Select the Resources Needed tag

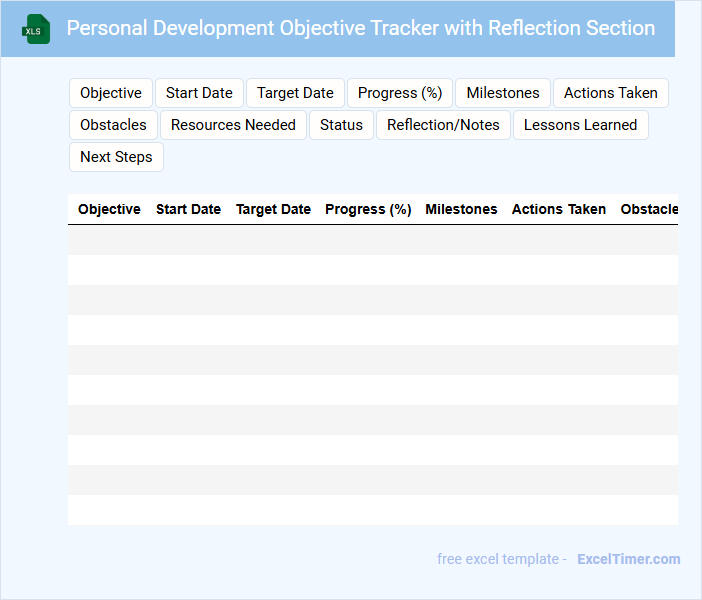(x=233, y=125)
